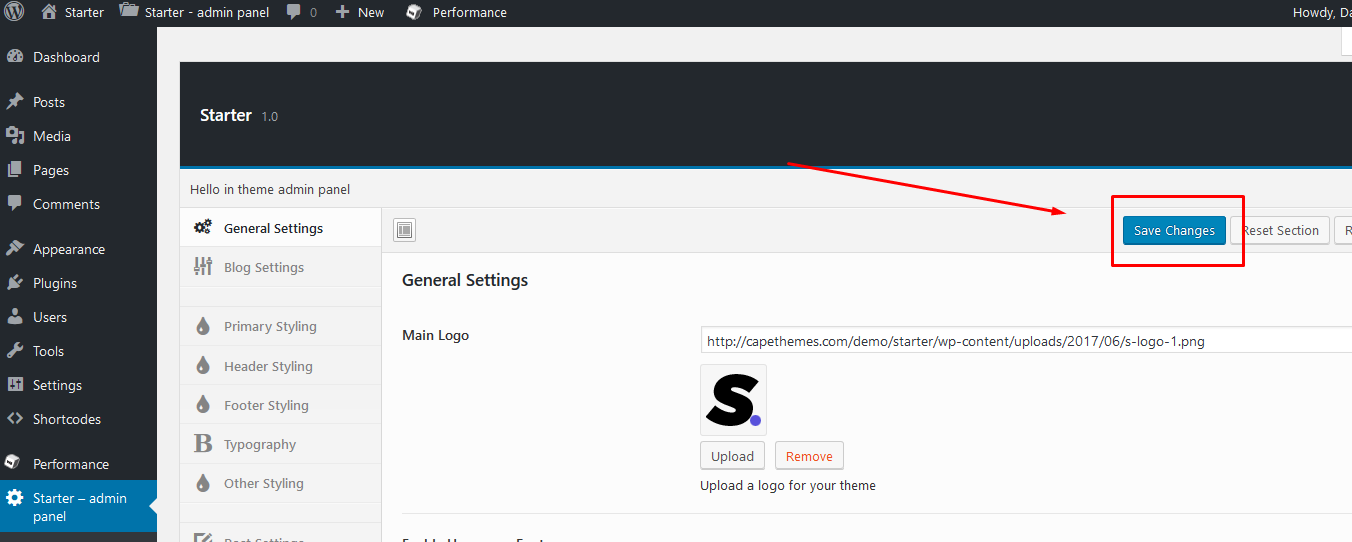The height and width of the screenshot is (542, 1352).
Task: Click the Typography bold B icon
Action: [203, 444]
